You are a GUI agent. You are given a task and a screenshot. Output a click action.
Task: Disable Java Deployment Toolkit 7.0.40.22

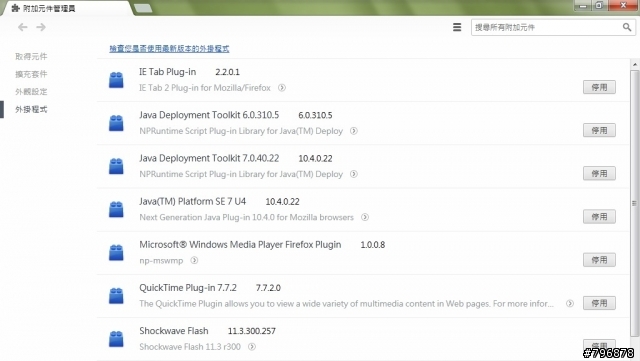click(599, 174)
